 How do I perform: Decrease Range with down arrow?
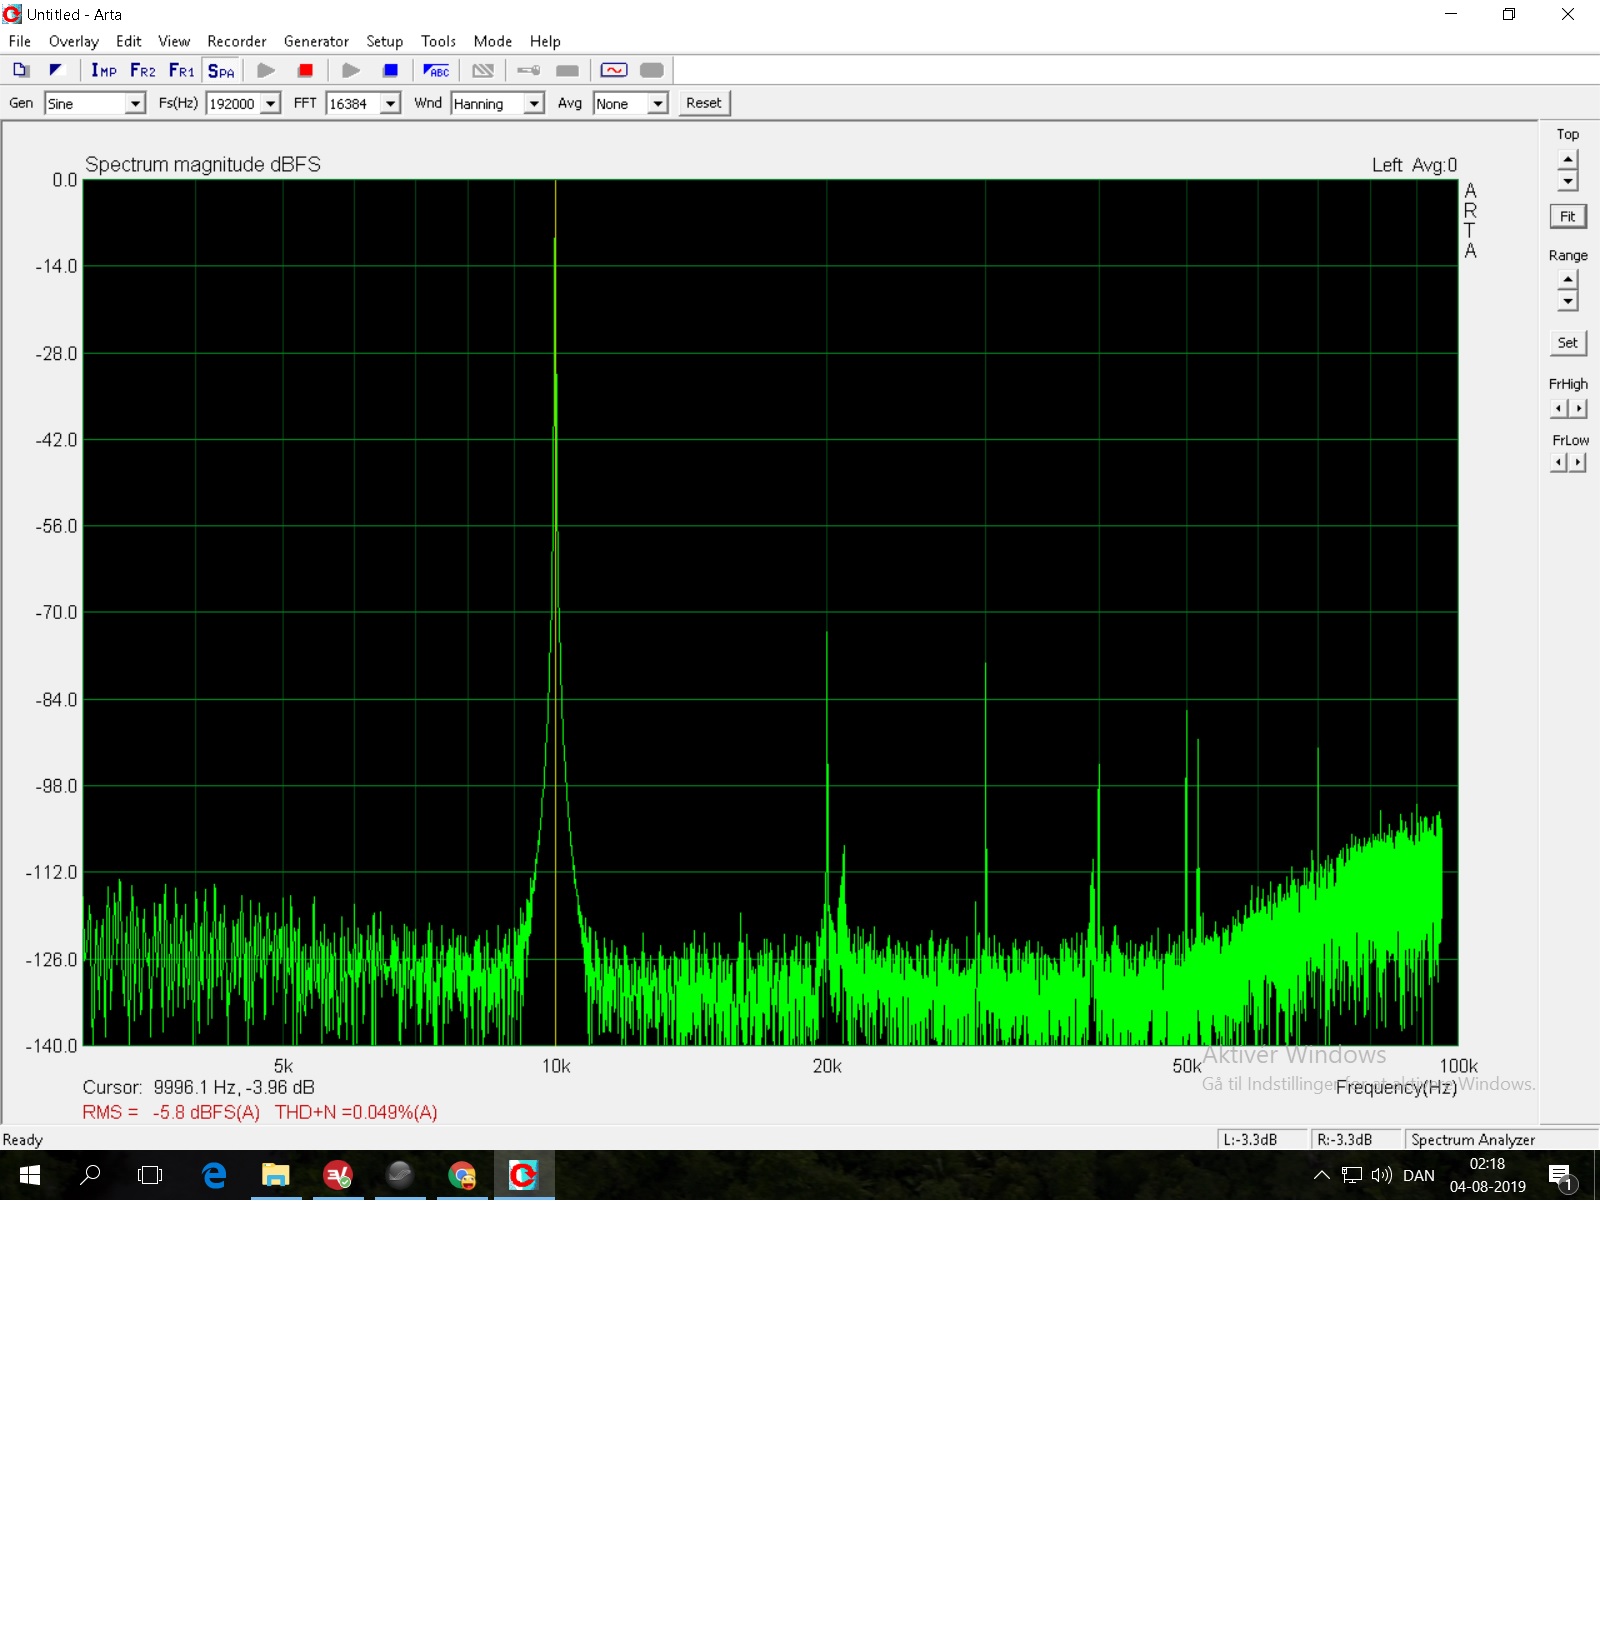click(x=1568, y=301)
